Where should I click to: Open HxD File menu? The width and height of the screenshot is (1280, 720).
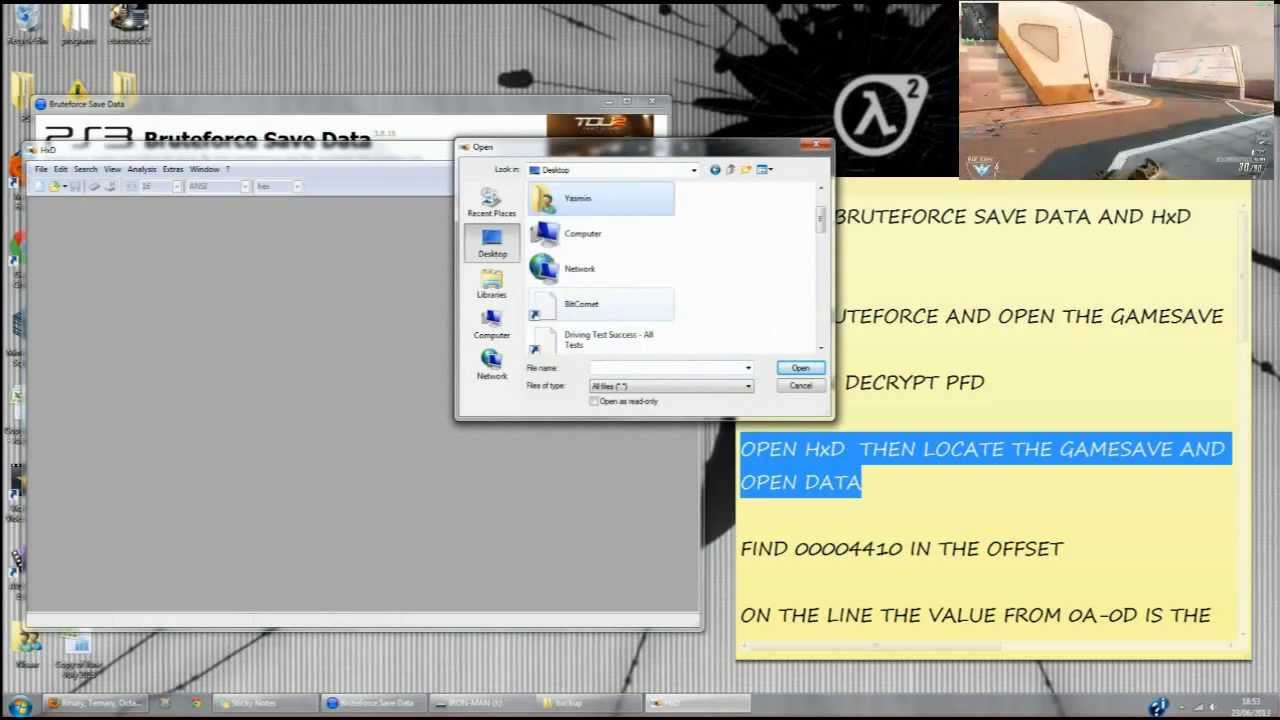click(41, 169)
